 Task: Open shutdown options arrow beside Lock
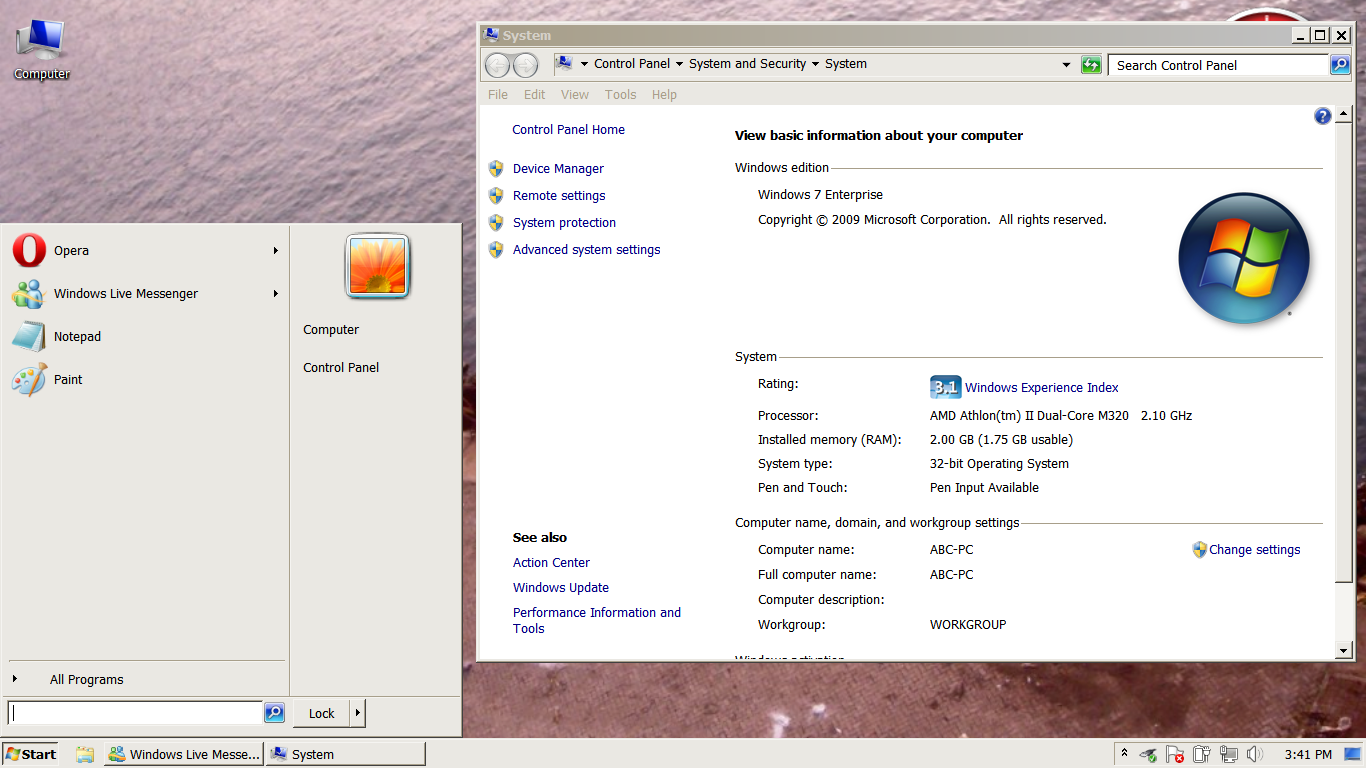[358, 713]
